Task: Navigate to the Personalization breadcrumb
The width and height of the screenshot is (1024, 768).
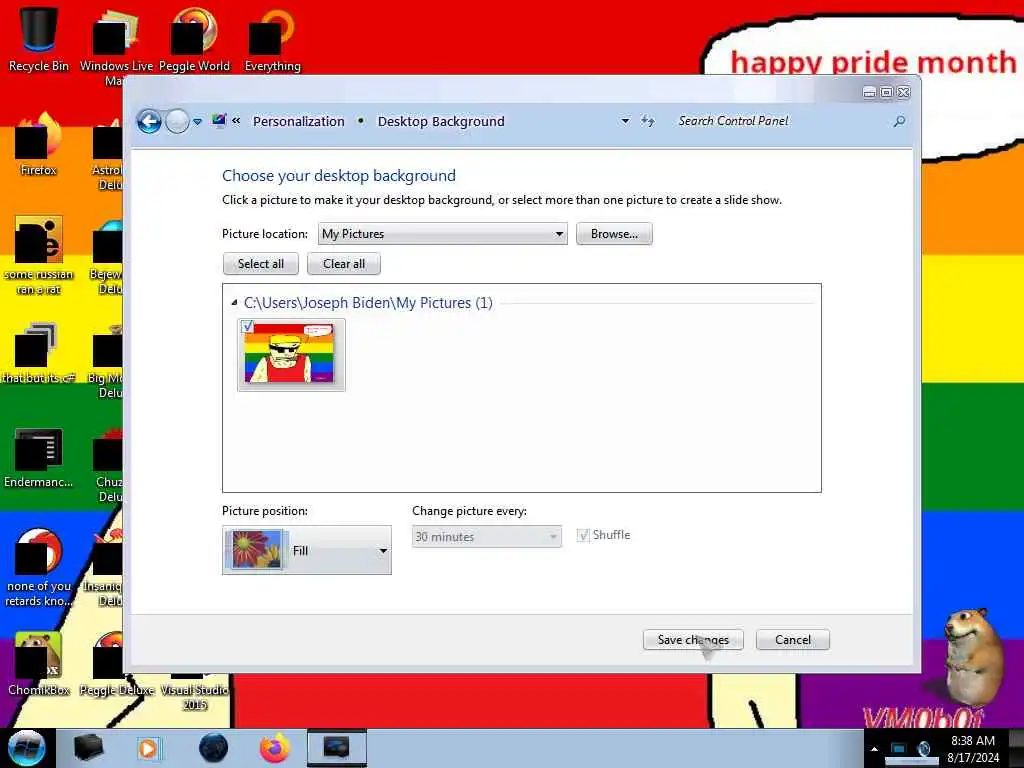Action: pos(298,121)
